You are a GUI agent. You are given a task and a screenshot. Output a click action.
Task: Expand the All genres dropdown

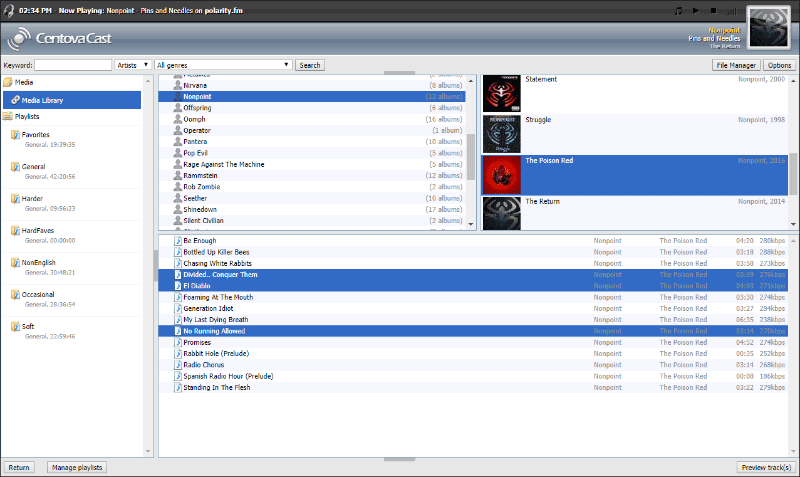pyautogui.click(x=223, y=65)
